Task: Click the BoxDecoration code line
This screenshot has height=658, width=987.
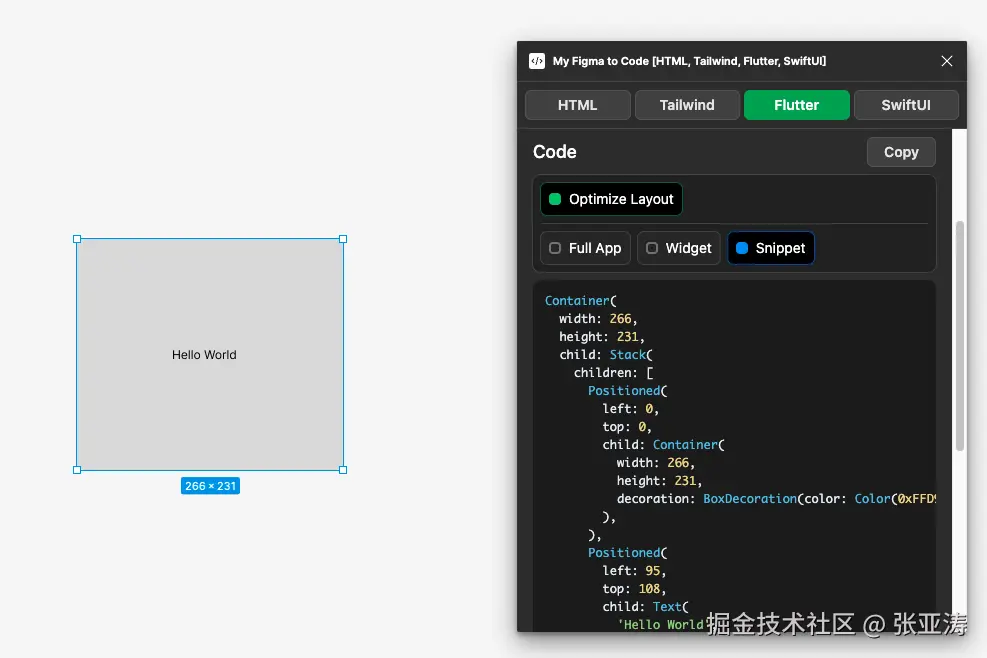Action: click(x=776, y=499)
